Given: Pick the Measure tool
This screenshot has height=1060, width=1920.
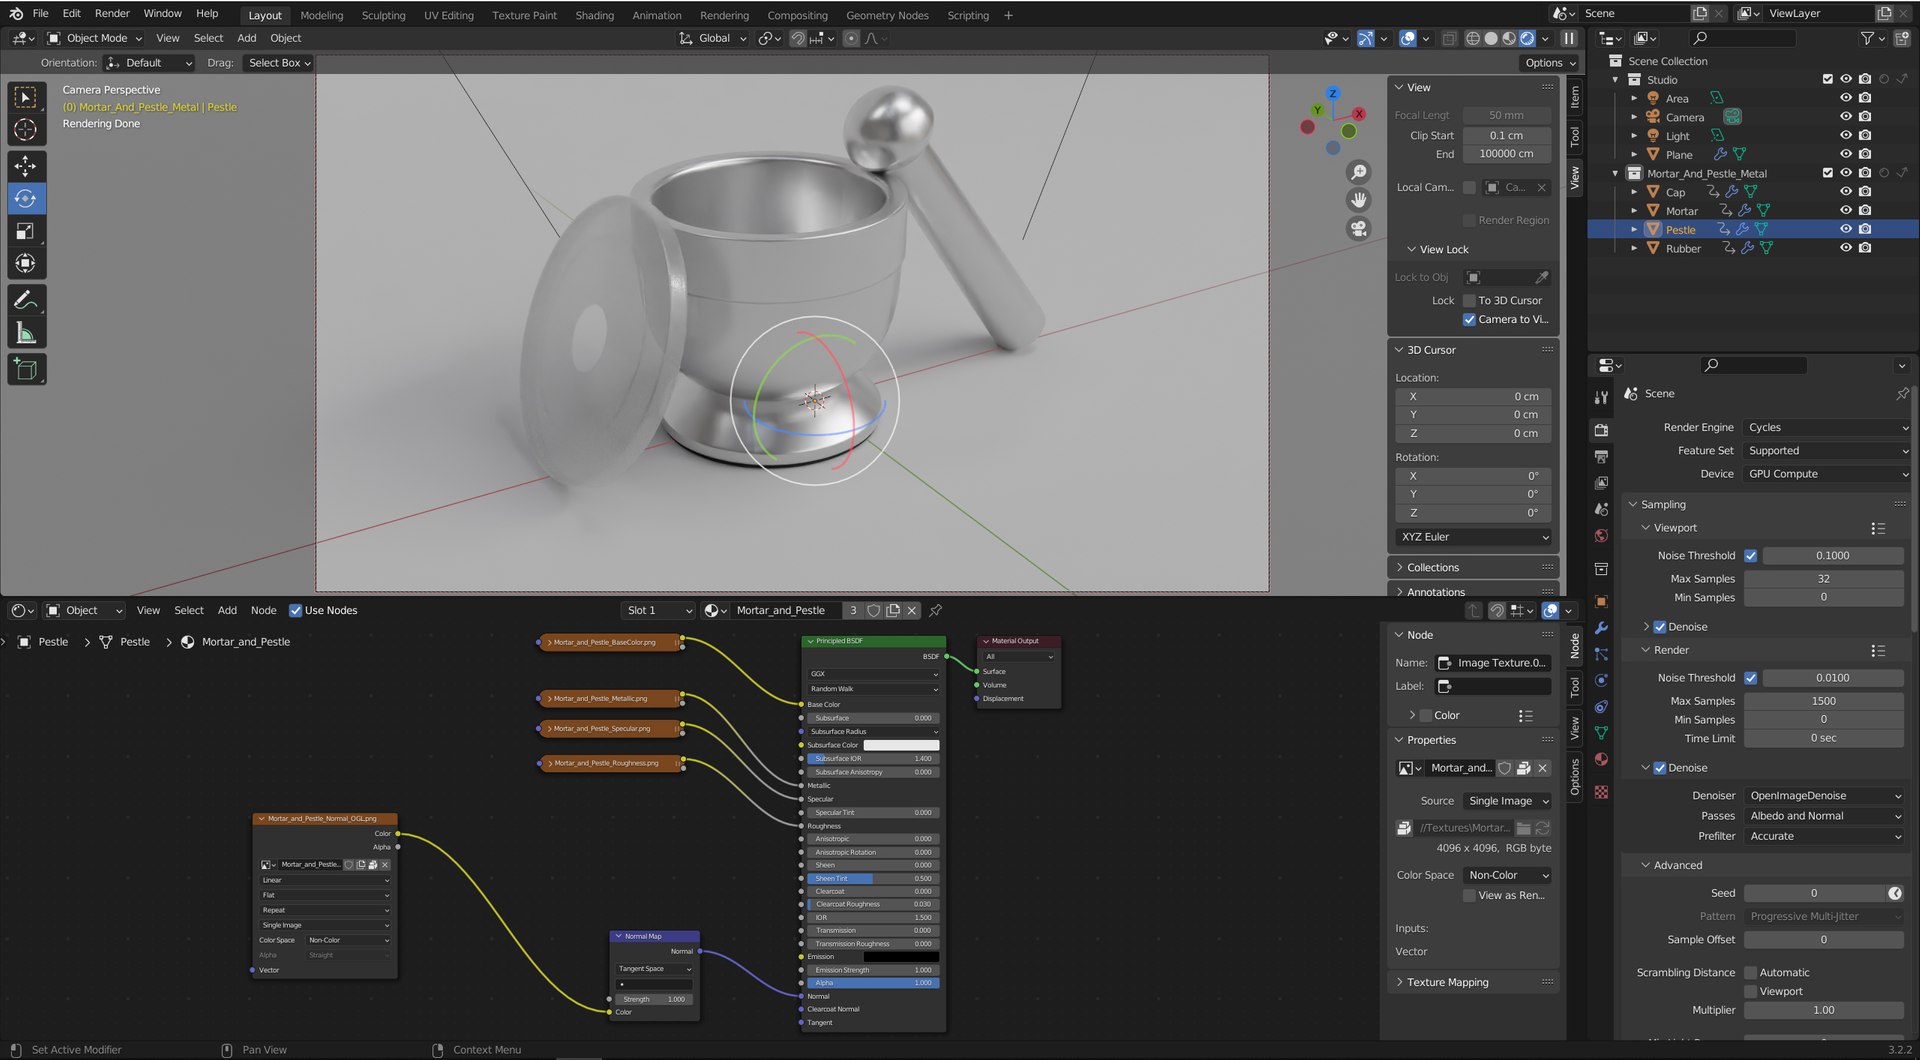Looking at the screenshot, I should click(x=26, y=334).
